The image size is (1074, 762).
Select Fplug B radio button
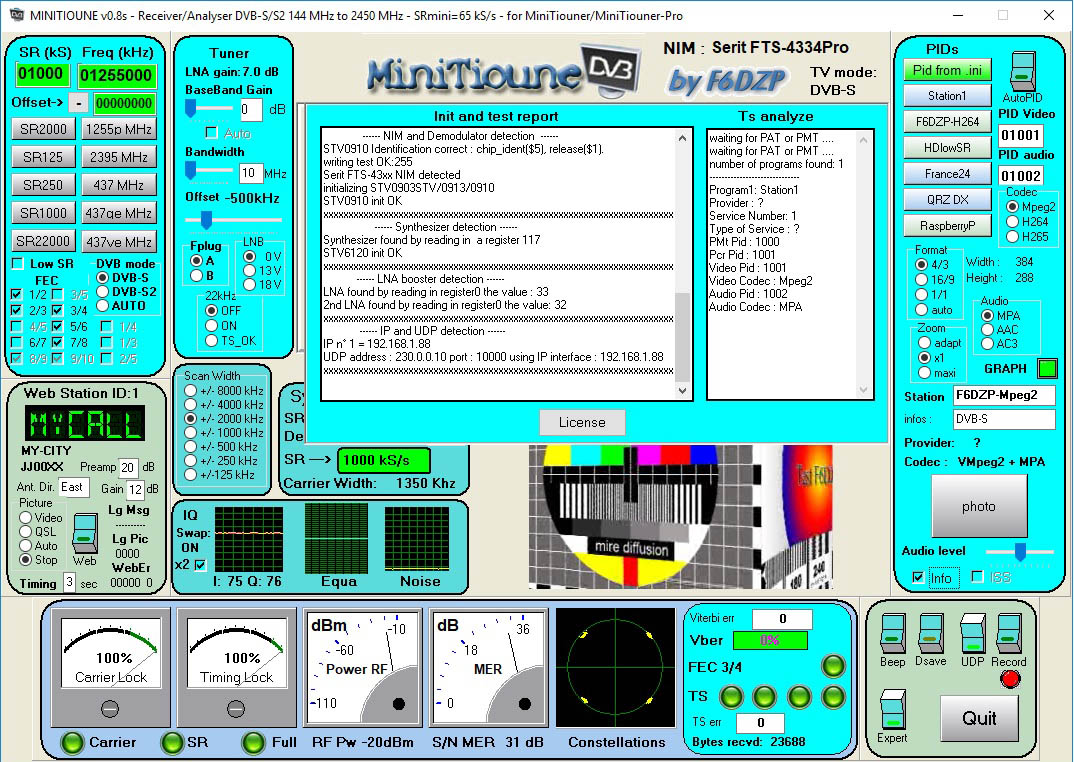(x=197, y=275)
